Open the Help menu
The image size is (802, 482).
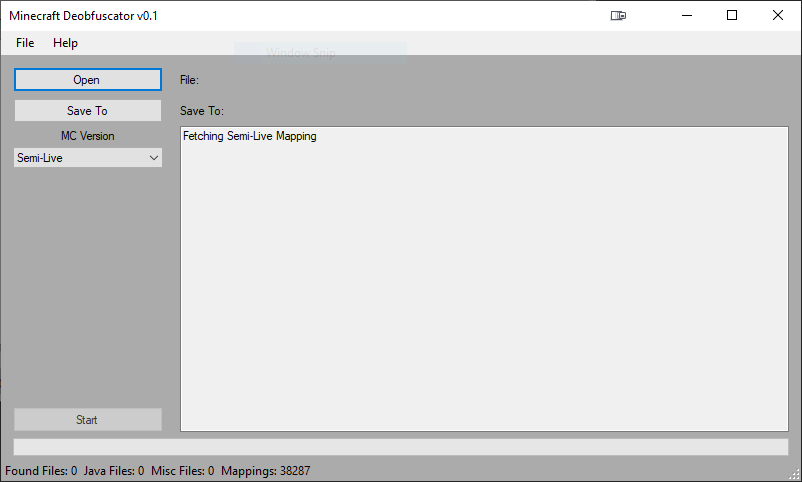tap(65, 43)
